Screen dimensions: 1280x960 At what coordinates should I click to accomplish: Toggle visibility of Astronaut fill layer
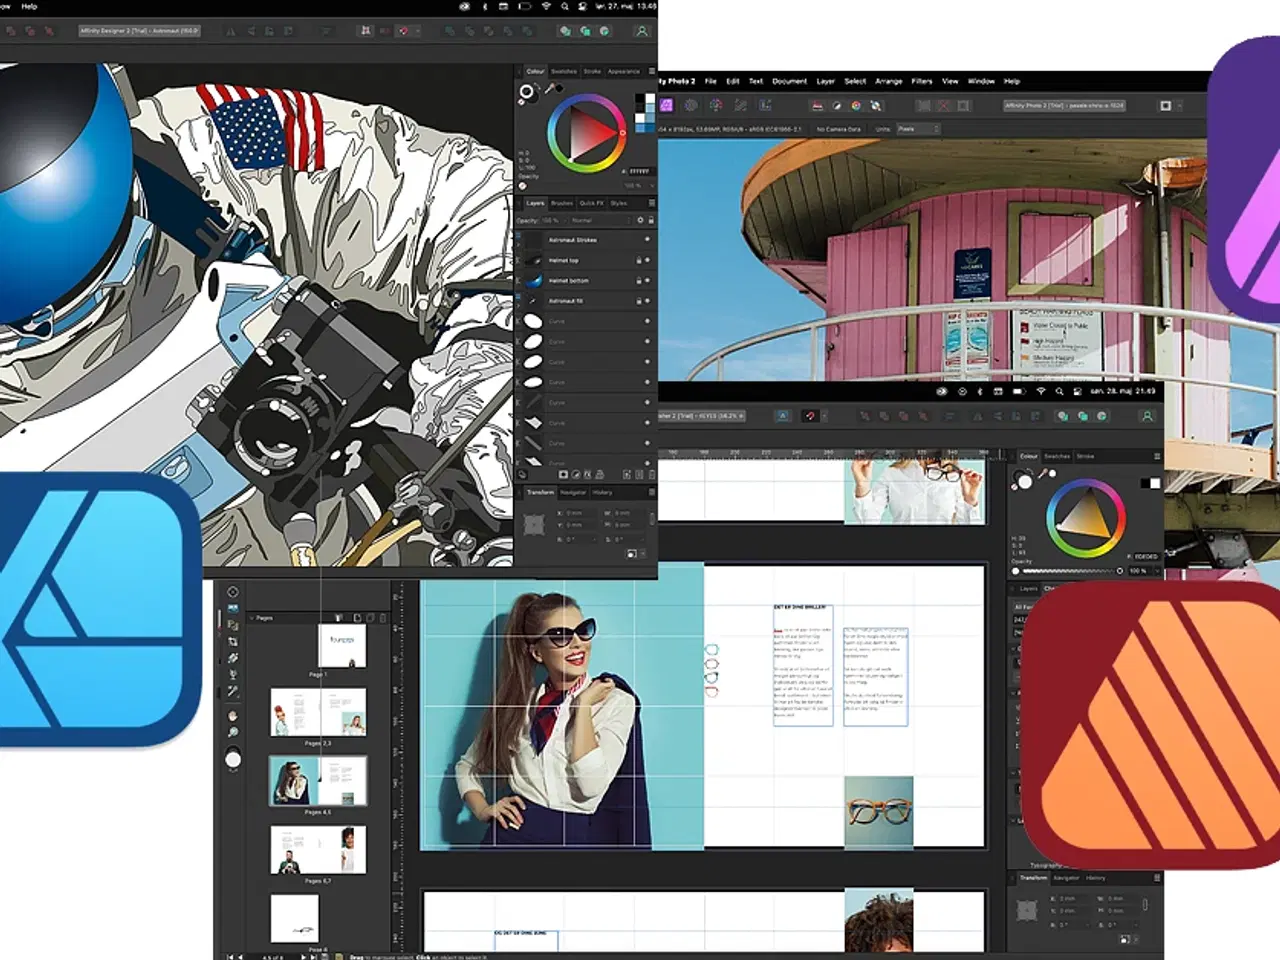[647, 301]
